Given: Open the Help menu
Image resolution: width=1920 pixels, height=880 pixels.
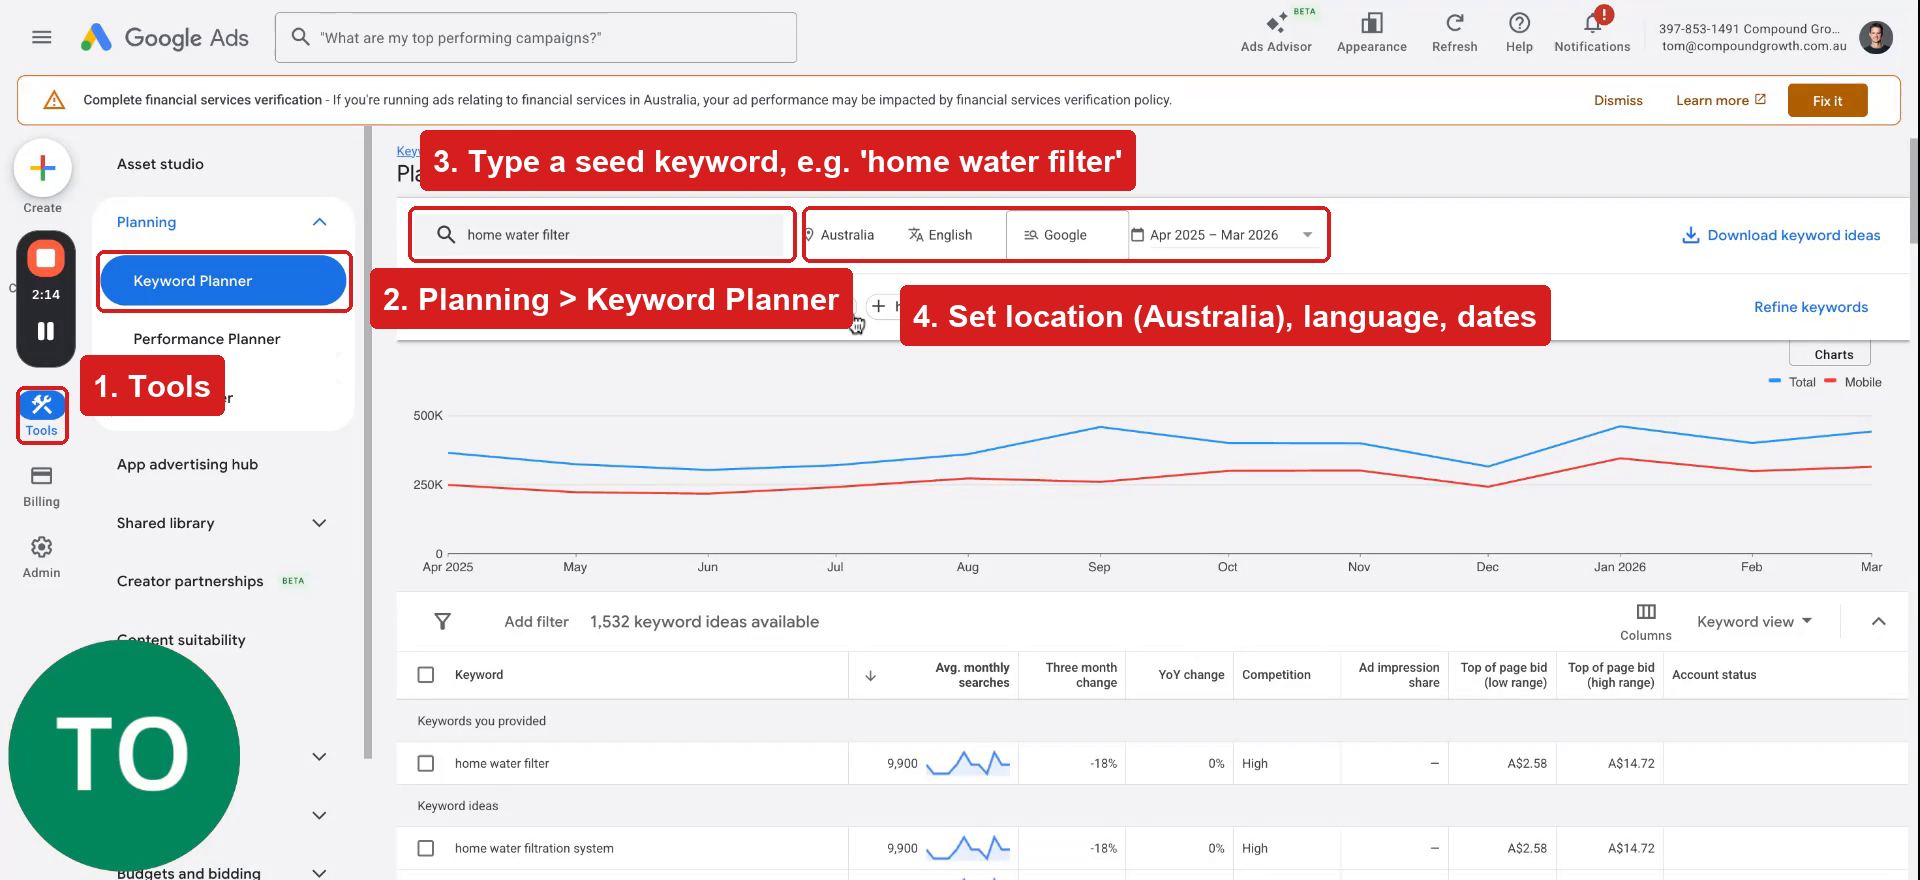Looking at the screenshot, I should [x=1519, y=33].
